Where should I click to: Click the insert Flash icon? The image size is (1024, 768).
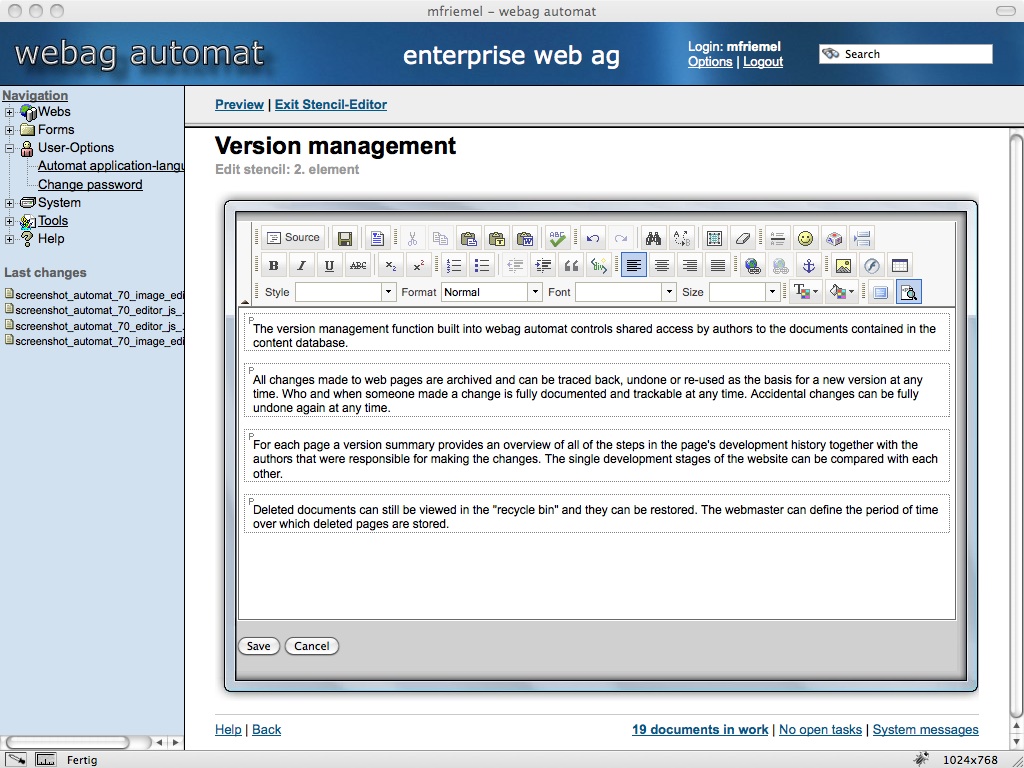872,265
